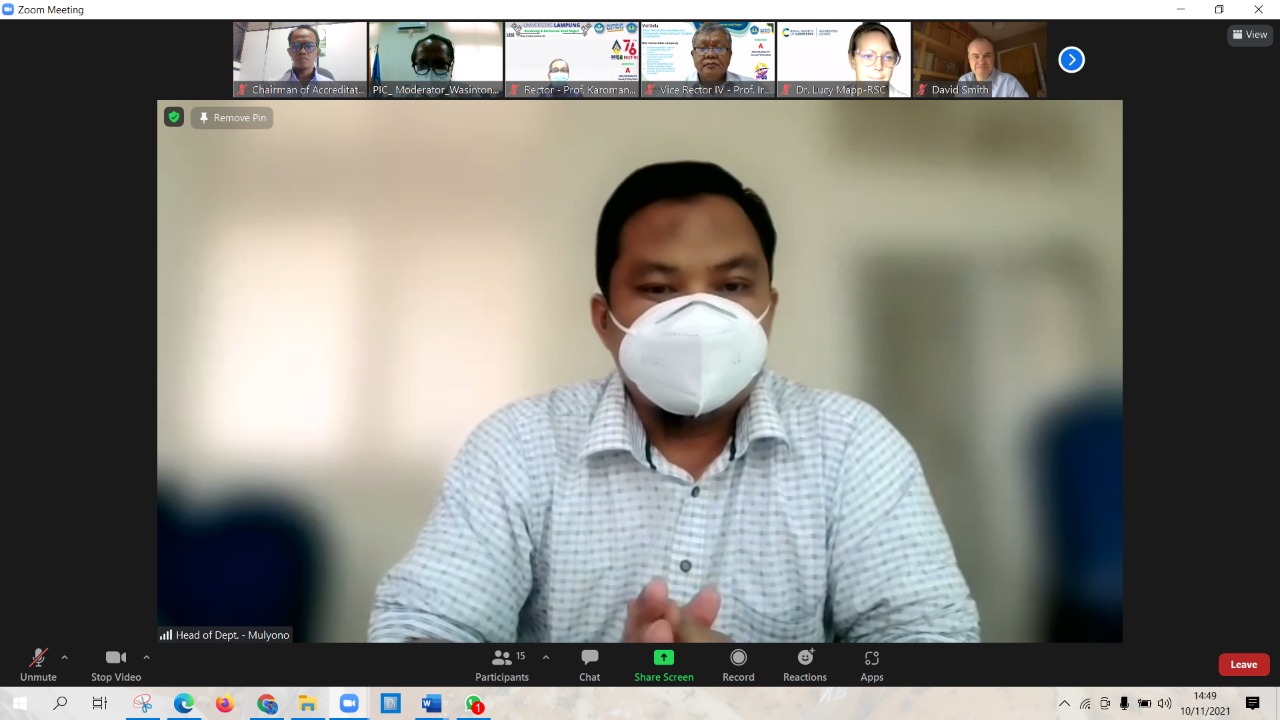The height and width of the screenshot is (720, 1280).
Task: Expand audio options arrow beside Unmute
Action: [x=65, y=657]
